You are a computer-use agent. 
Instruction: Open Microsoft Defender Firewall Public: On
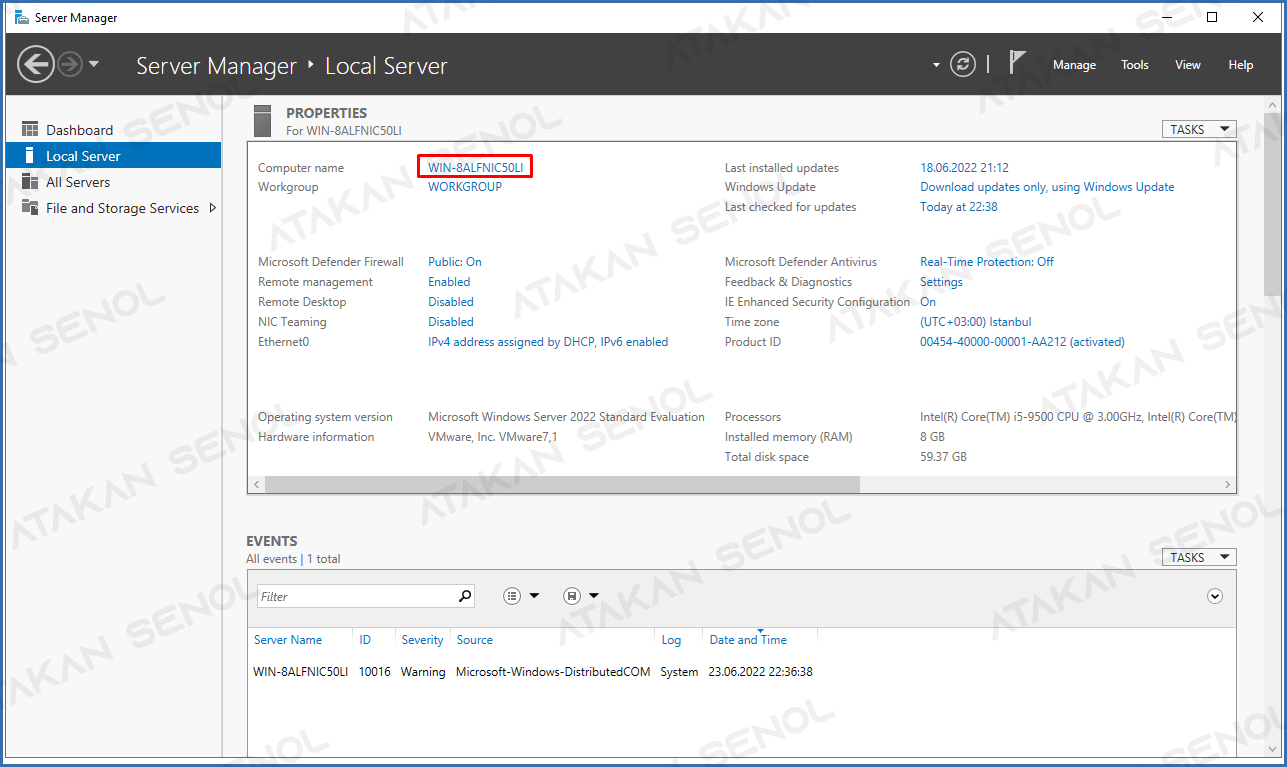[455, 262]
